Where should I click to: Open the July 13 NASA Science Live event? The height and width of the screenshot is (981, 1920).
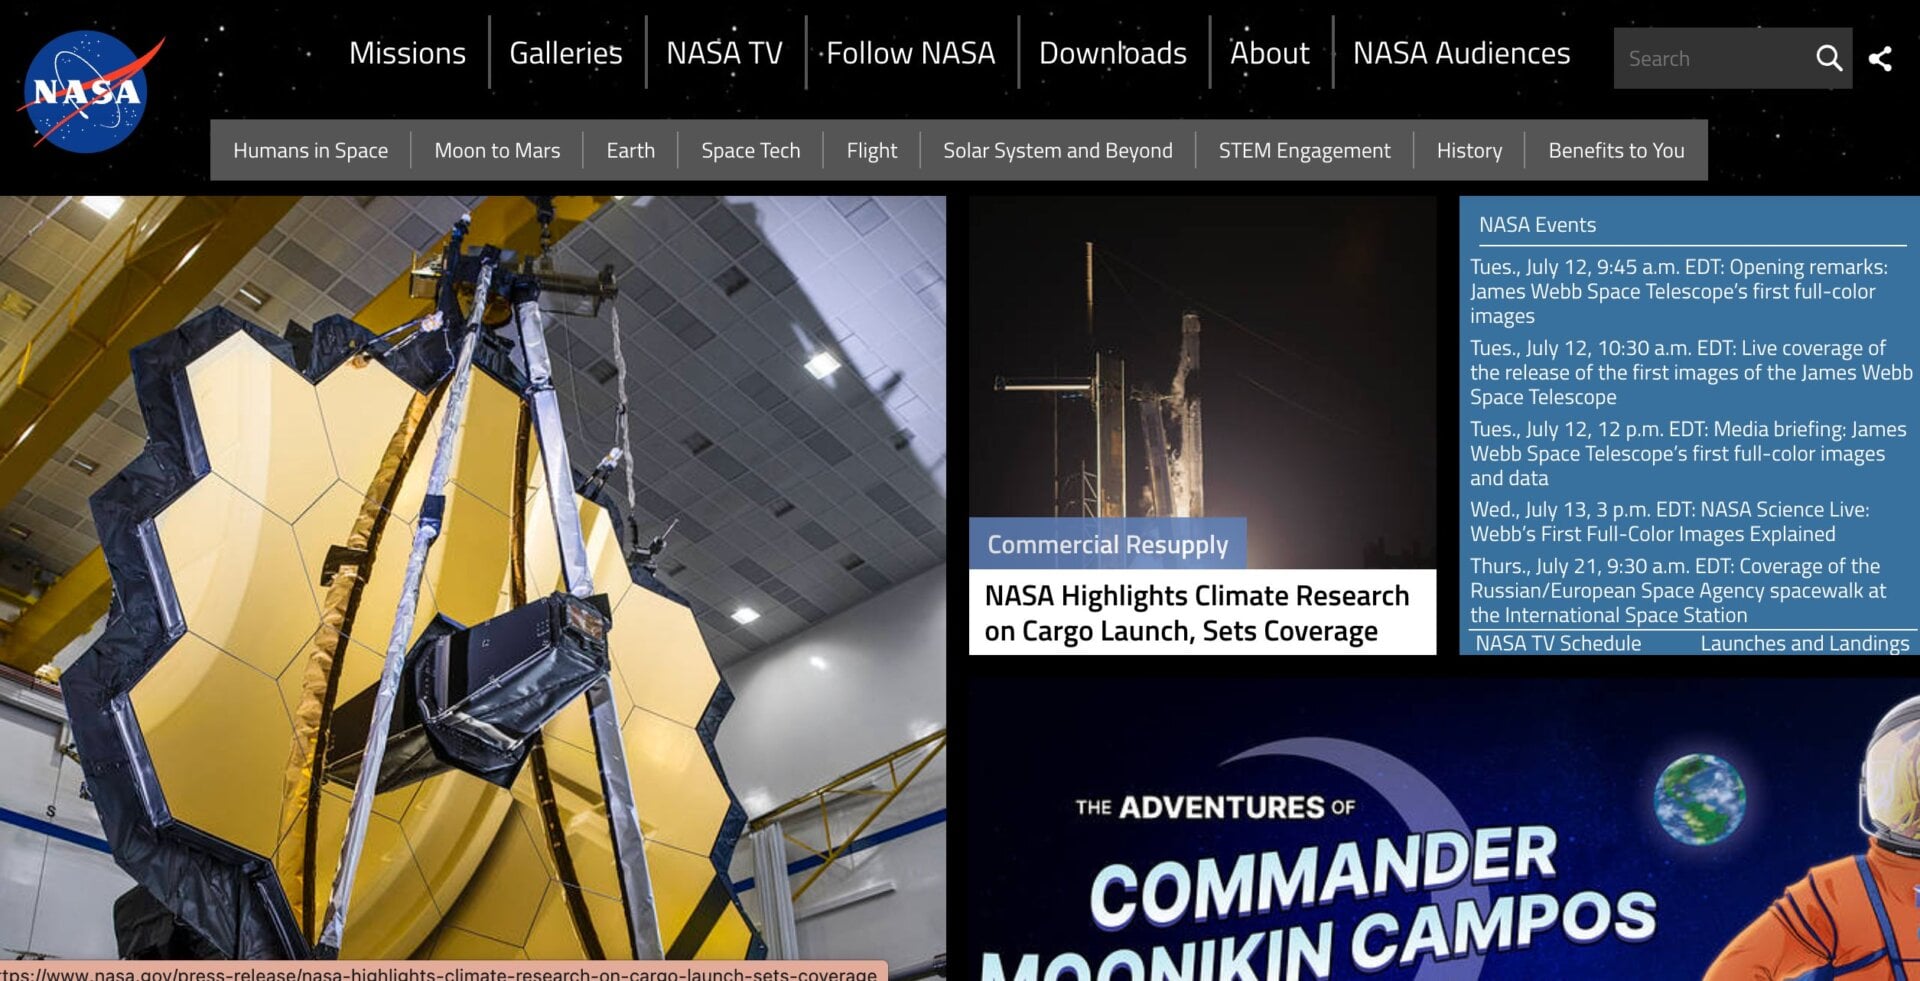[1669, 521]
